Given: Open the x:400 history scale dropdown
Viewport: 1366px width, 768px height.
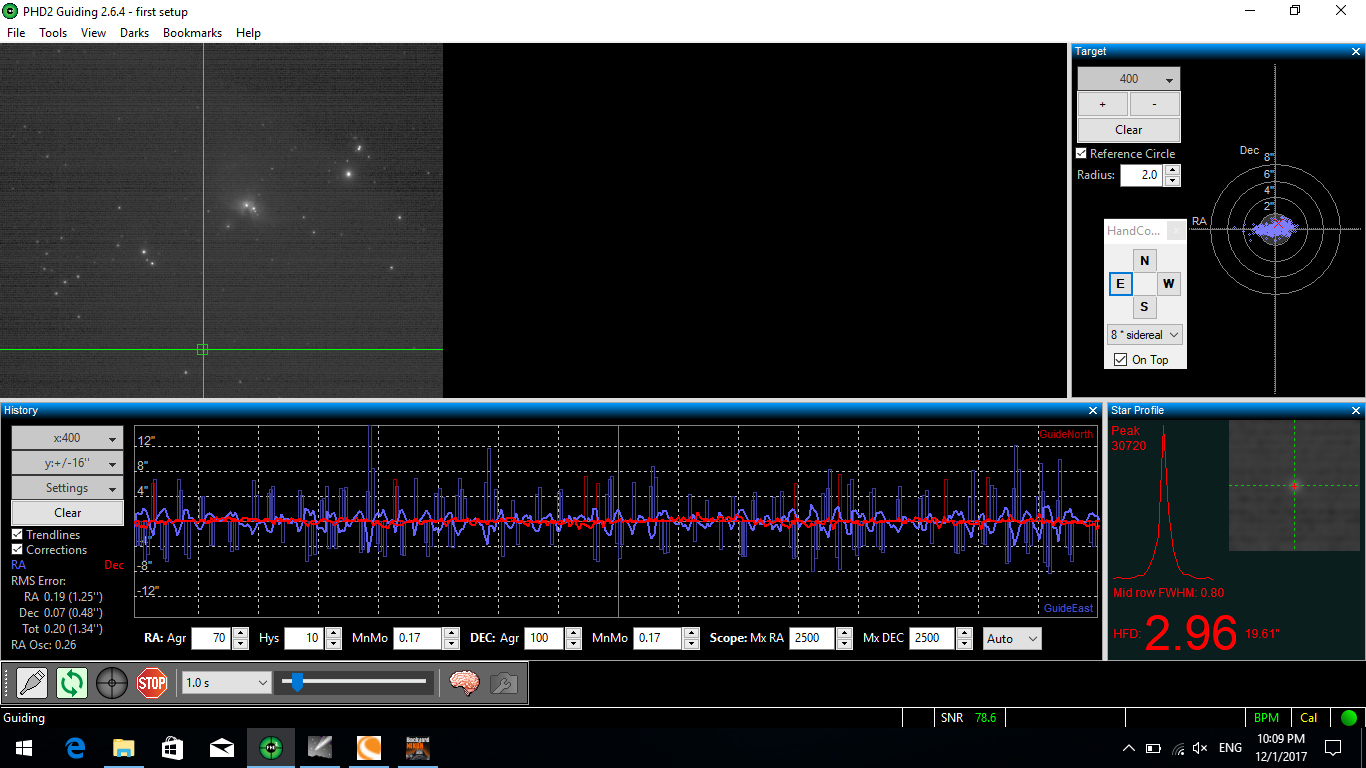Looking at the screenshot, I should coord(67,438).
